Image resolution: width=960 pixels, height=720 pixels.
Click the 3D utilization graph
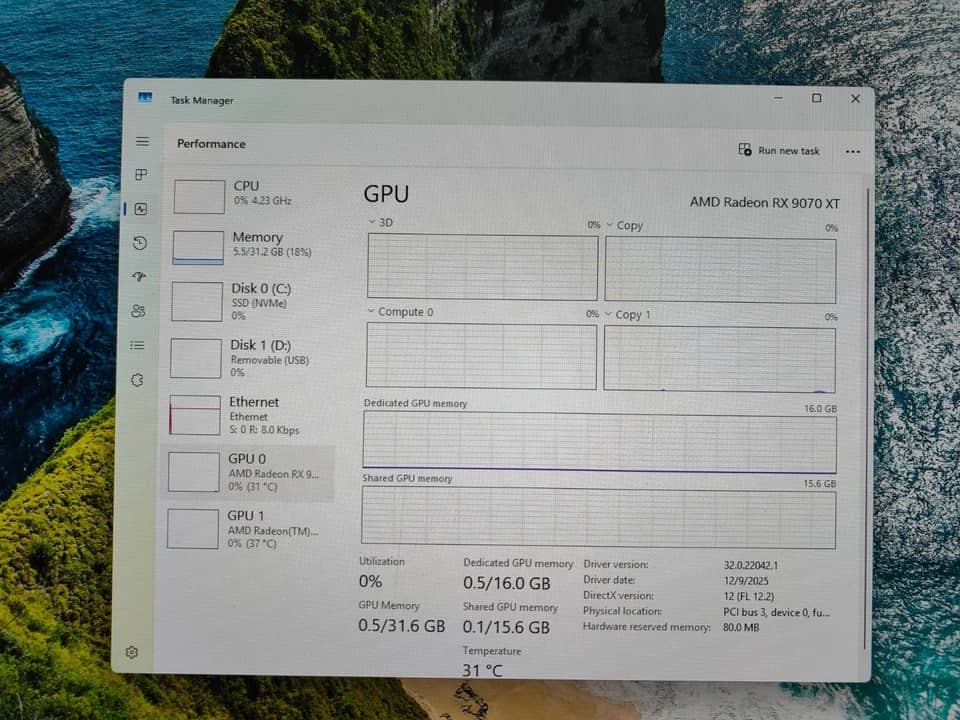click(x=482, y=267)
